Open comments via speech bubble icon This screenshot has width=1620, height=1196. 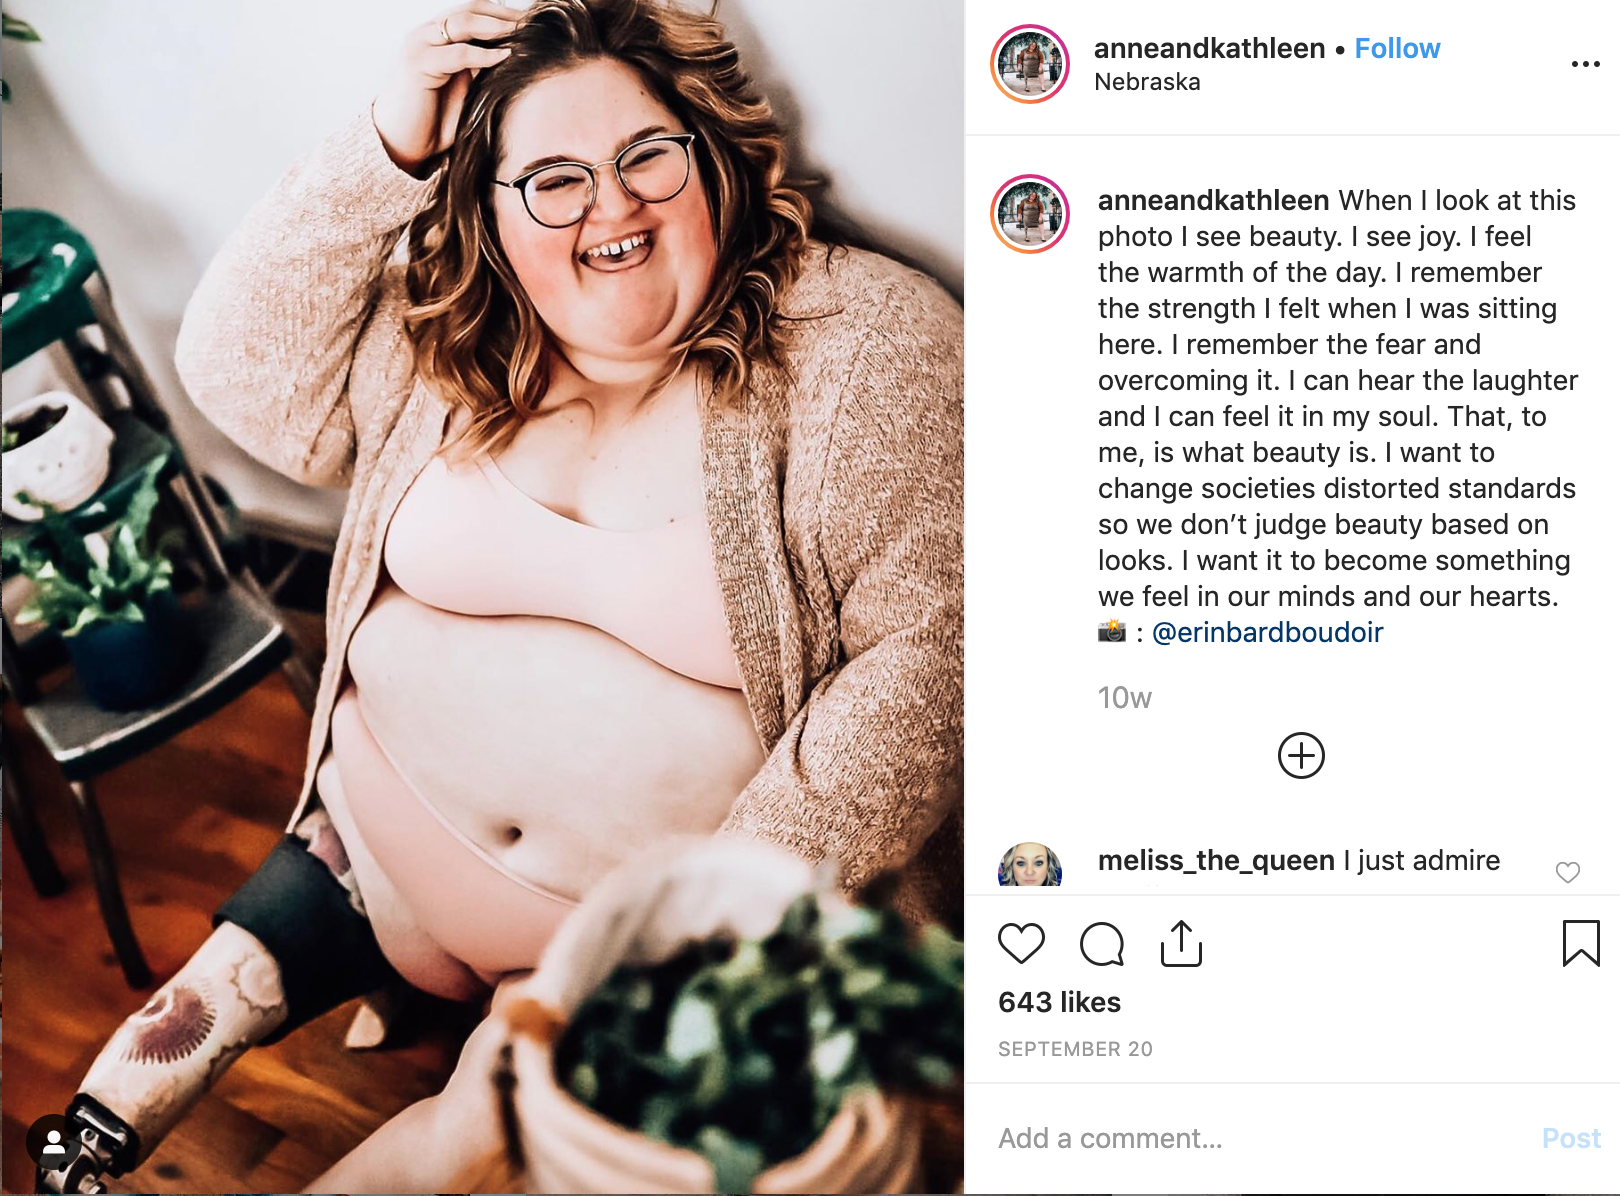[1102, 943]
